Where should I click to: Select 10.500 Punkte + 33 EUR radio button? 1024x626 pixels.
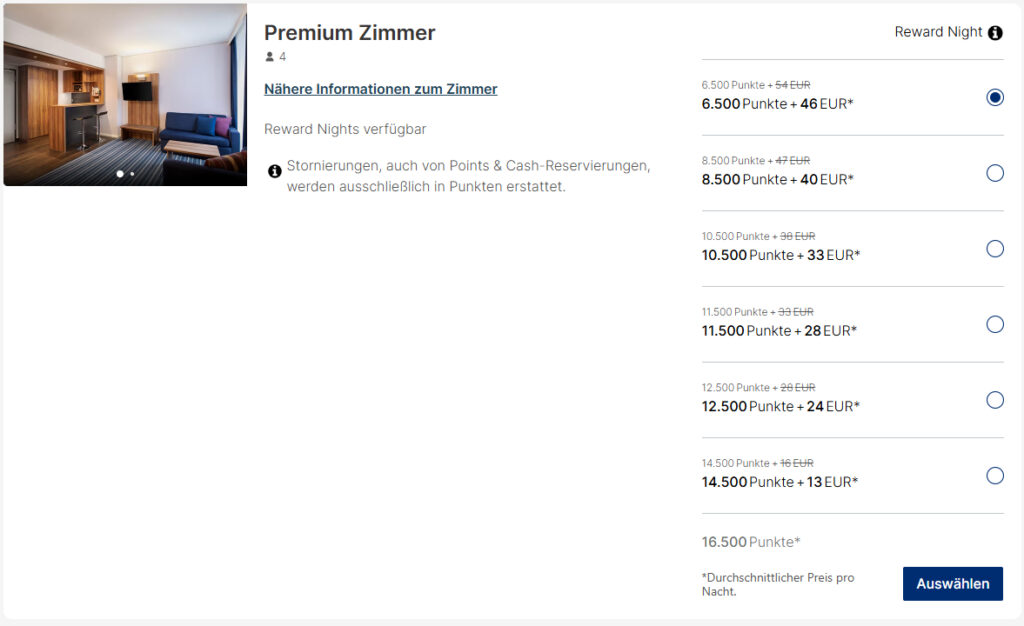995,249
